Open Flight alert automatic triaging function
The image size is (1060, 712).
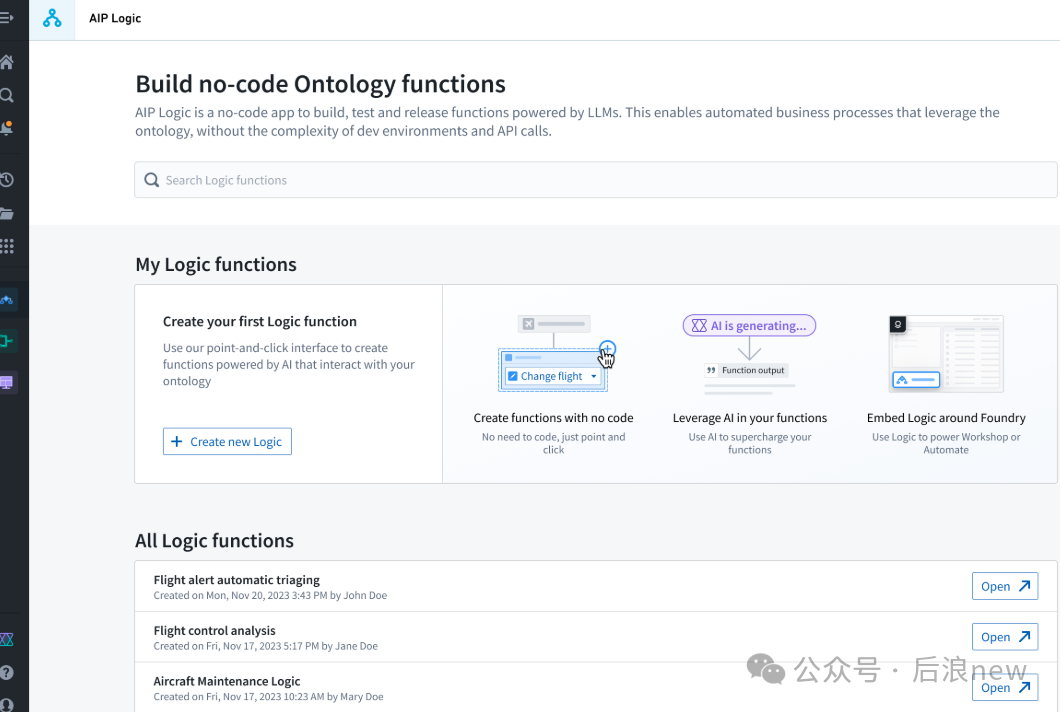click(x=1004, y=586)
